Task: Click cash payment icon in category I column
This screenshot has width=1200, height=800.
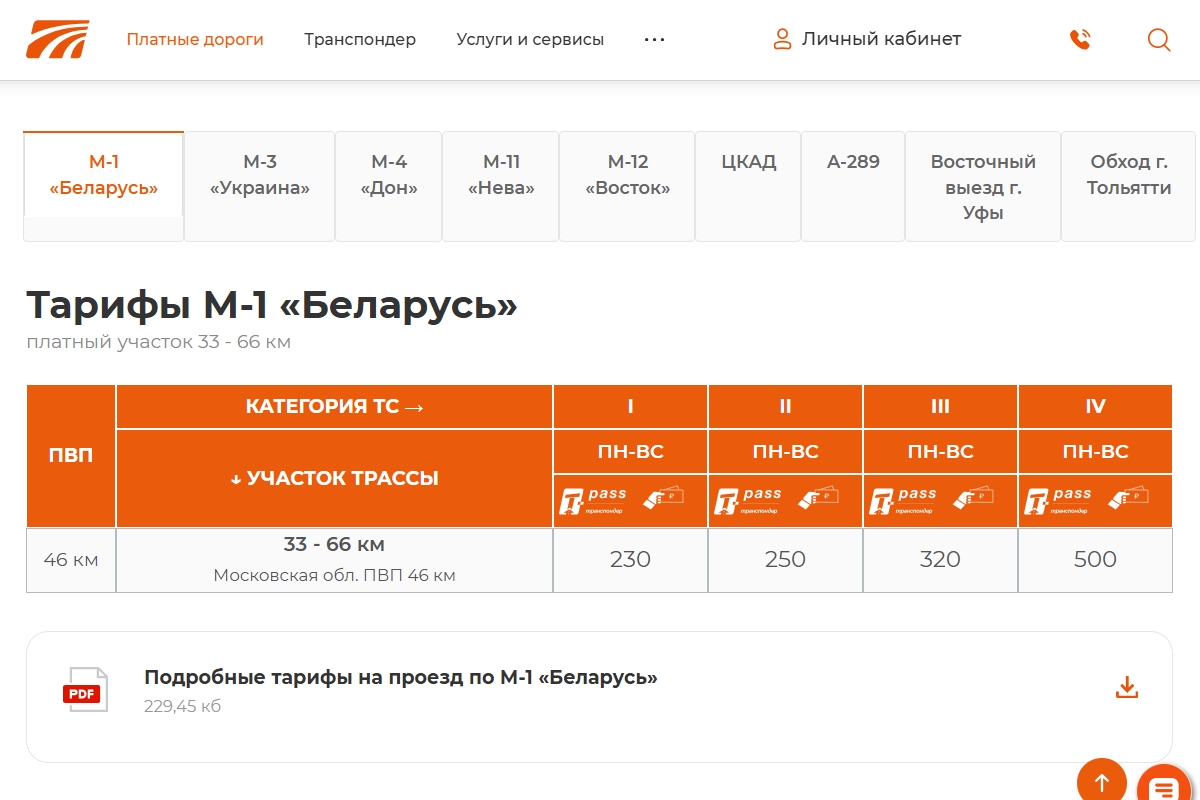Action: pyautogui.click(x=664, y=496)
